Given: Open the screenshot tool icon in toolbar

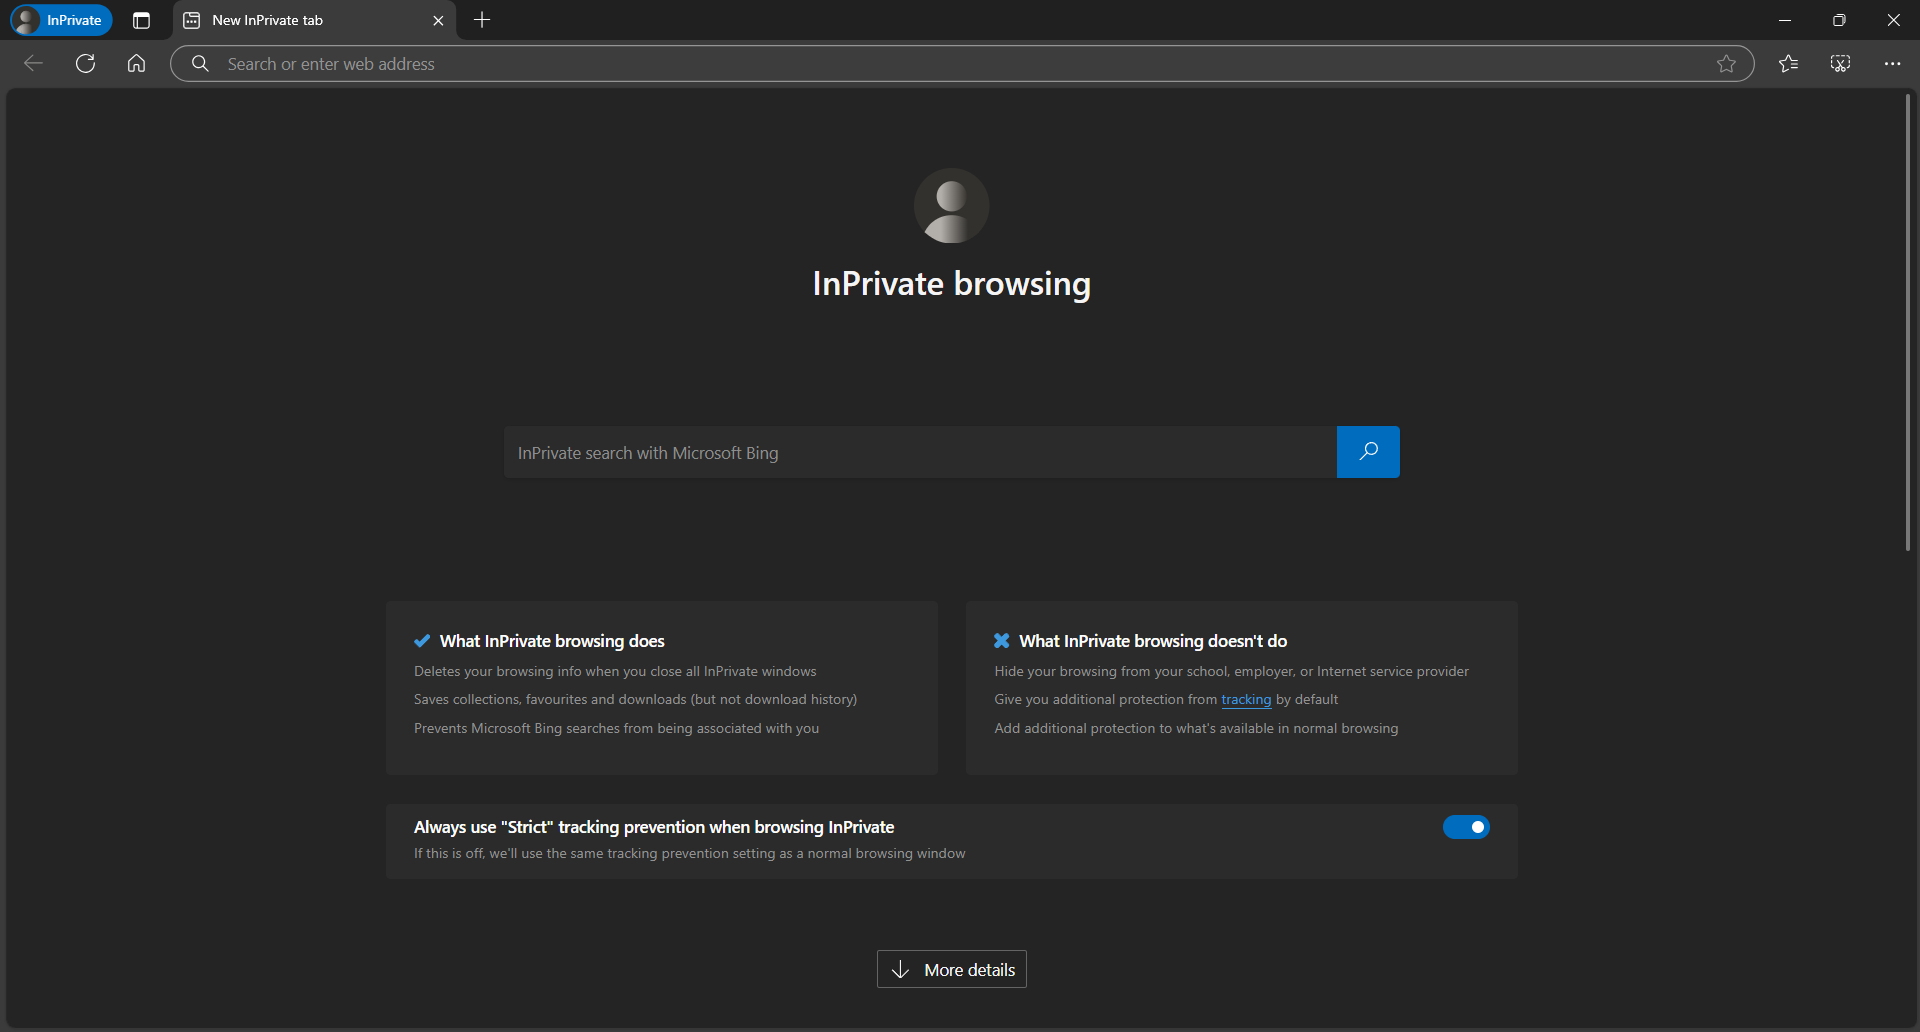Looking at the screenshot, I should coord(1841,64).
